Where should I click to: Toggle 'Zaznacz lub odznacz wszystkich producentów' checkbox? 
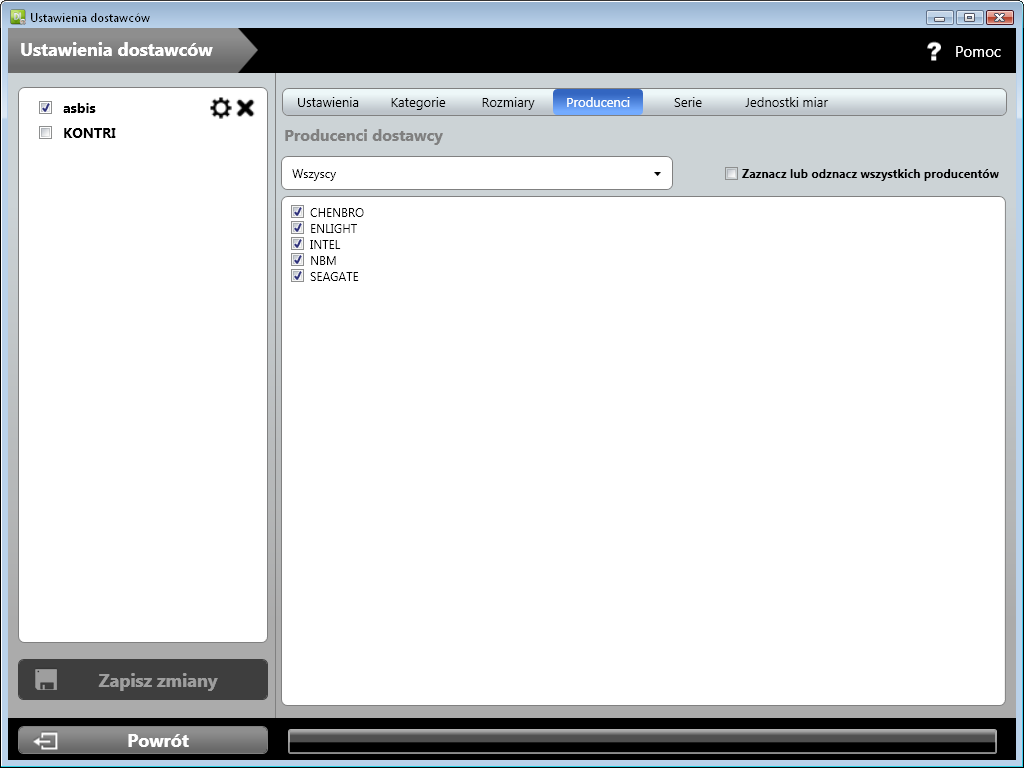(731, 174)
